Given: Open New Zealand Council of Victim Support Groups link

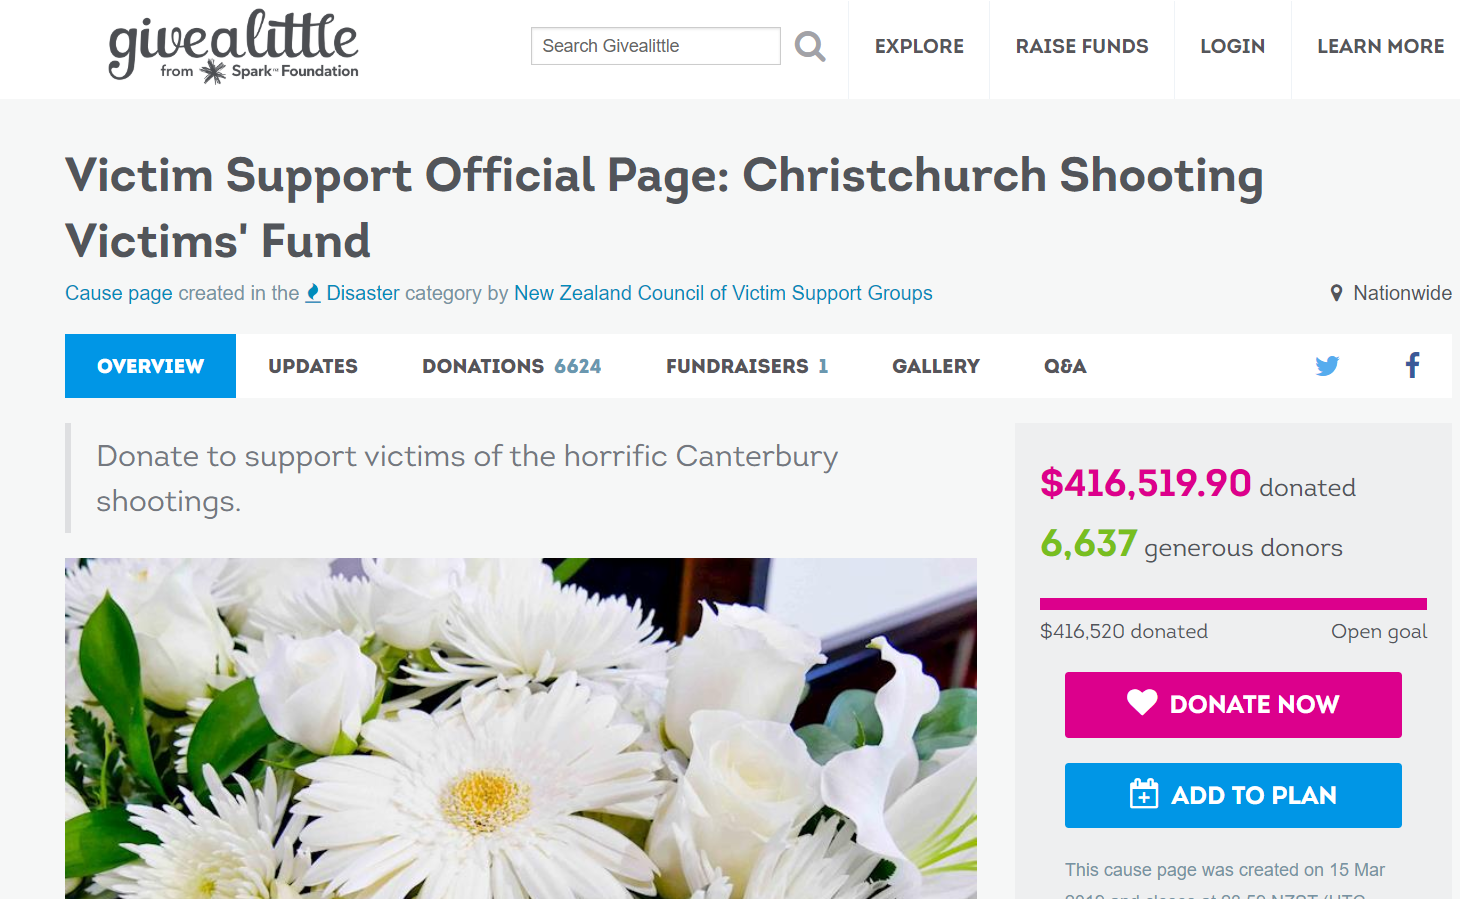Looking at the screenshot, I should pos(723,293).
